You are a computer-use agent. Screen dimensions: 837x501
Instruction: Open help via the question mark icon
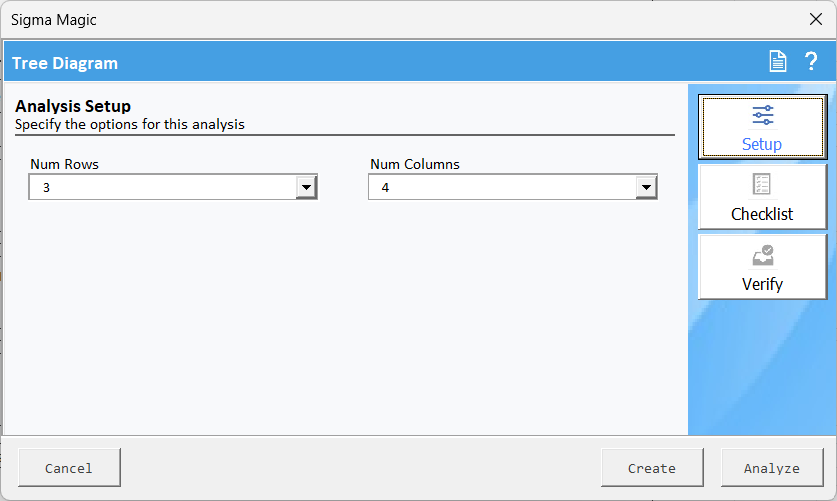[811, 61]
